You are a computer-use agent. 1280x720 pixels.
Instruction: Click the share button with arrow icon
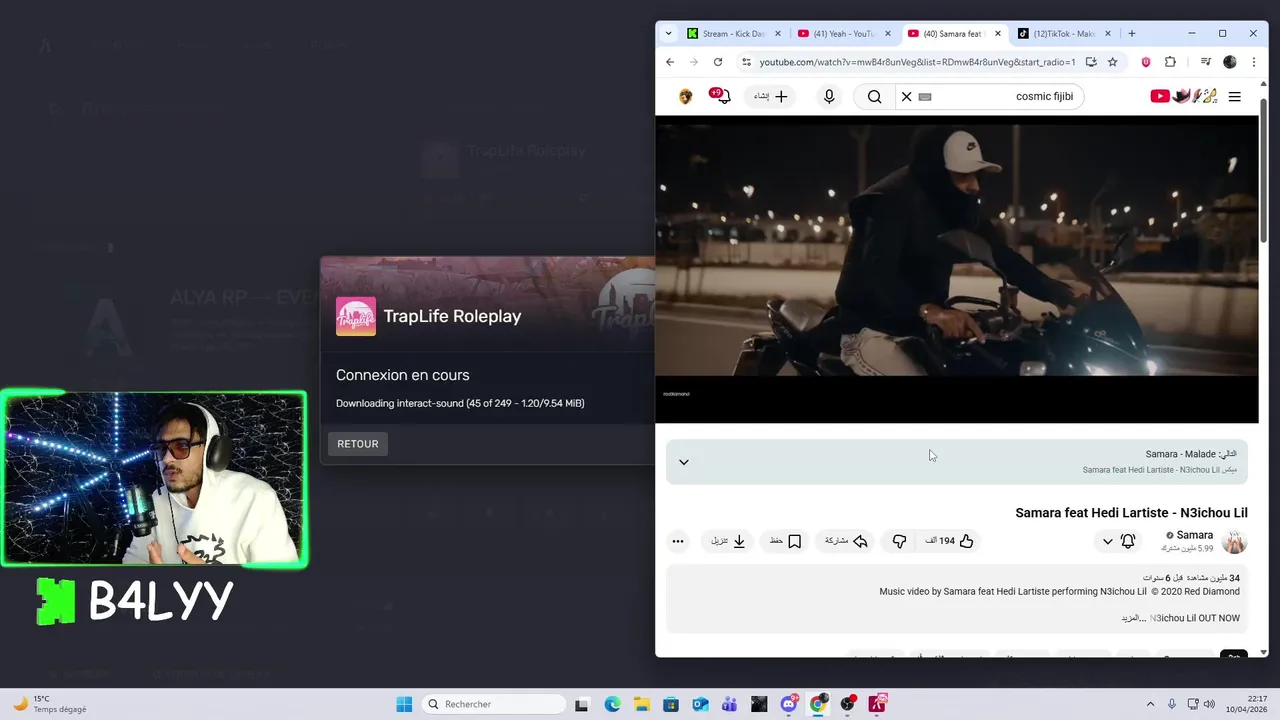point(846,541)
